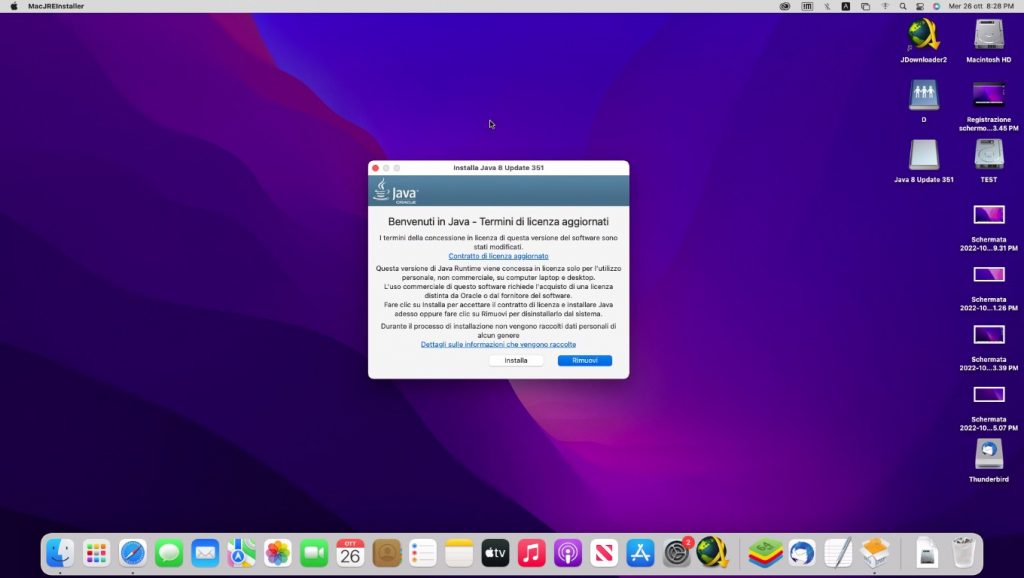Open the Schermata 2022-10 5.07 PM screenshot file

(x=988, y=394)
